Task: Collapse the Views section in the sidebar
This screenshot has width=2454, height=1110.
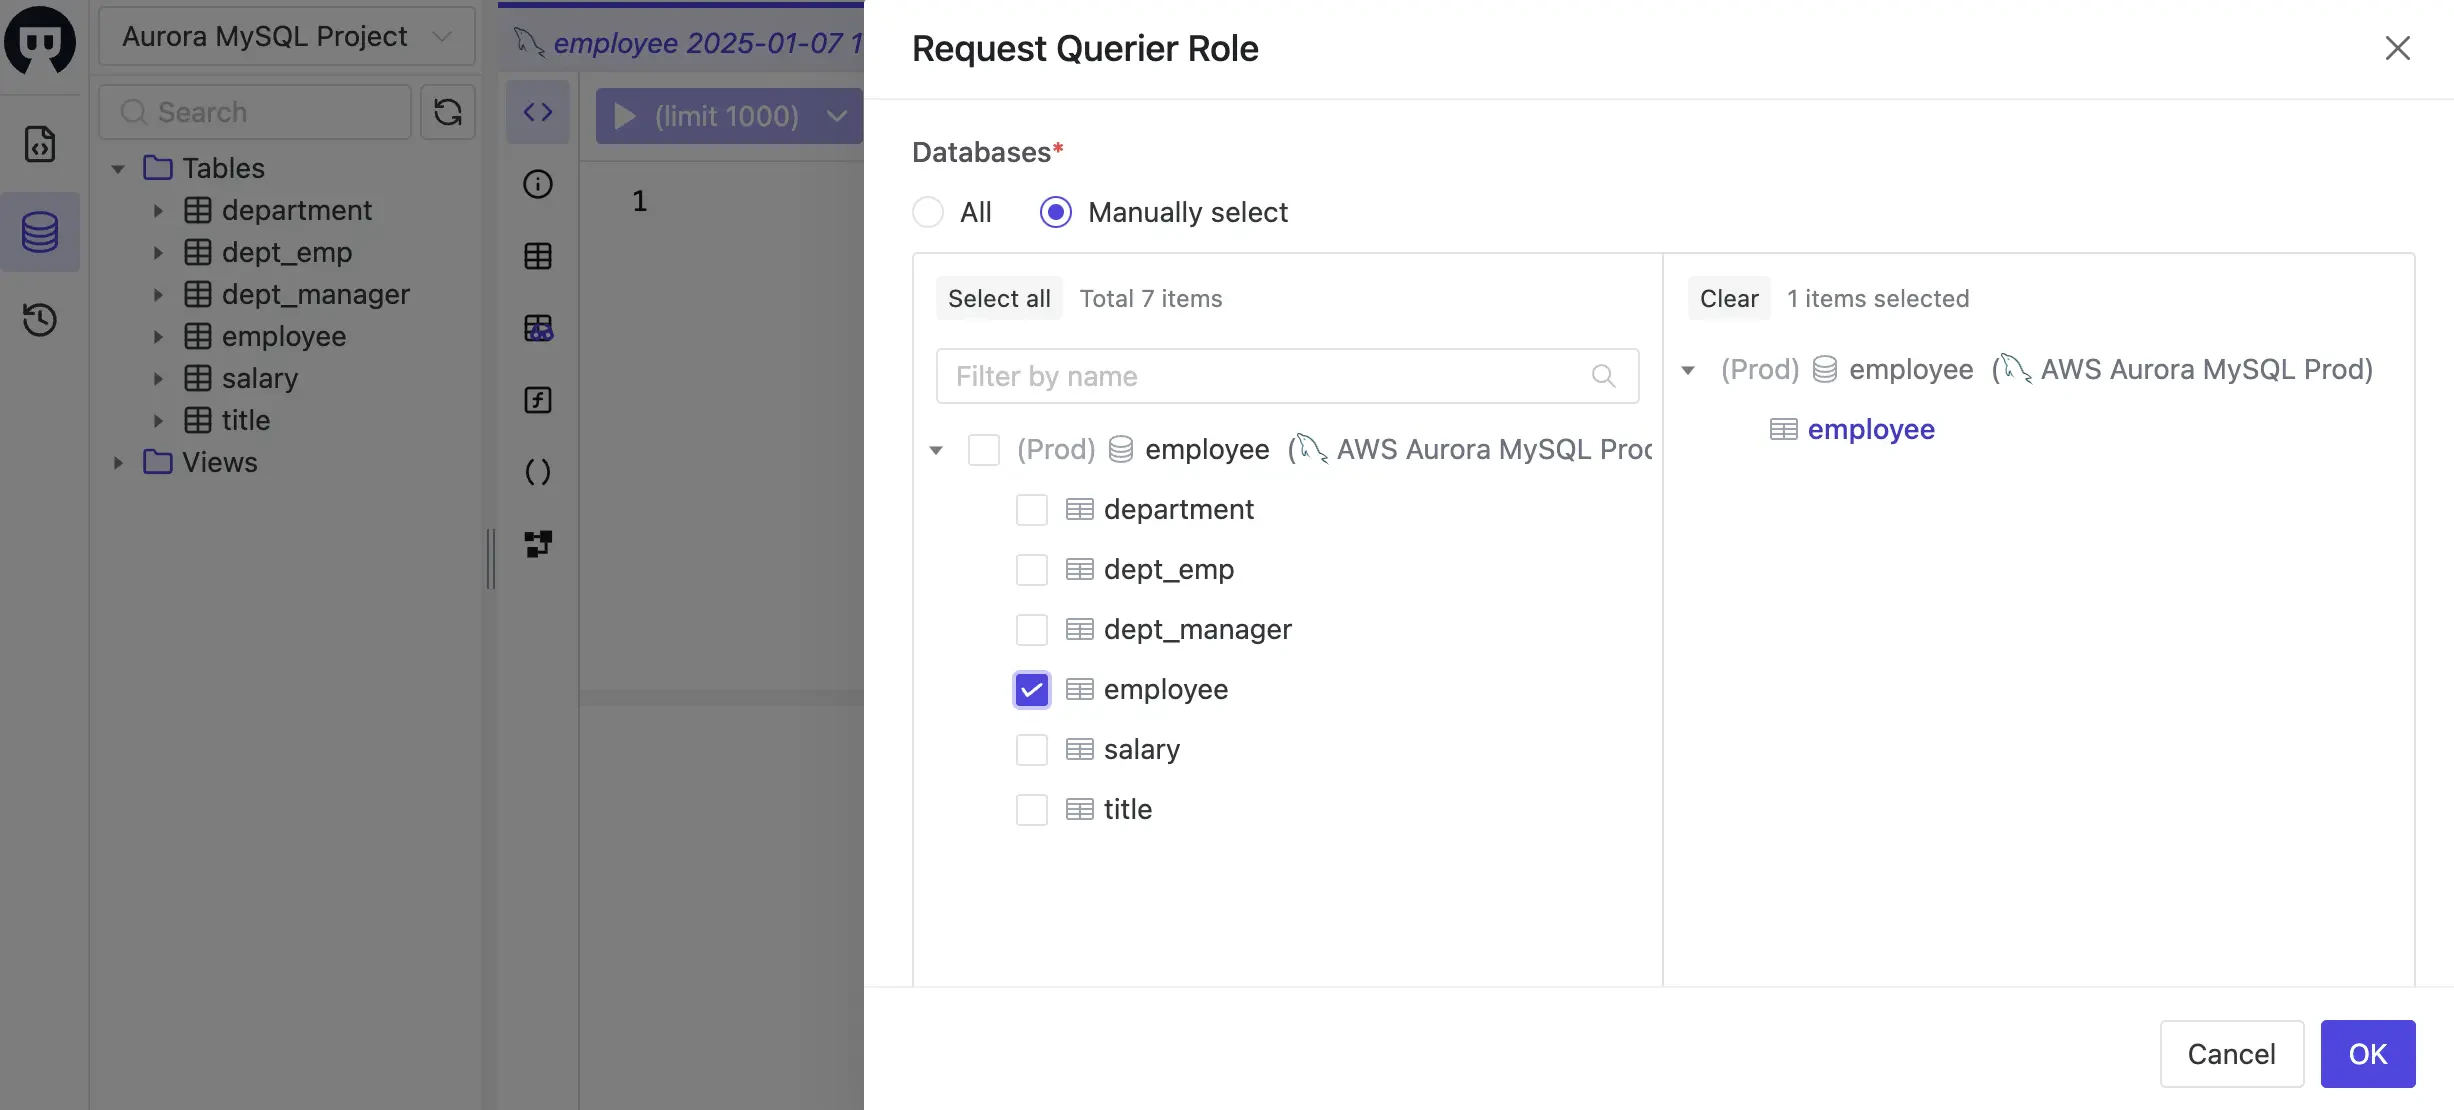Action: coord(117,462)
